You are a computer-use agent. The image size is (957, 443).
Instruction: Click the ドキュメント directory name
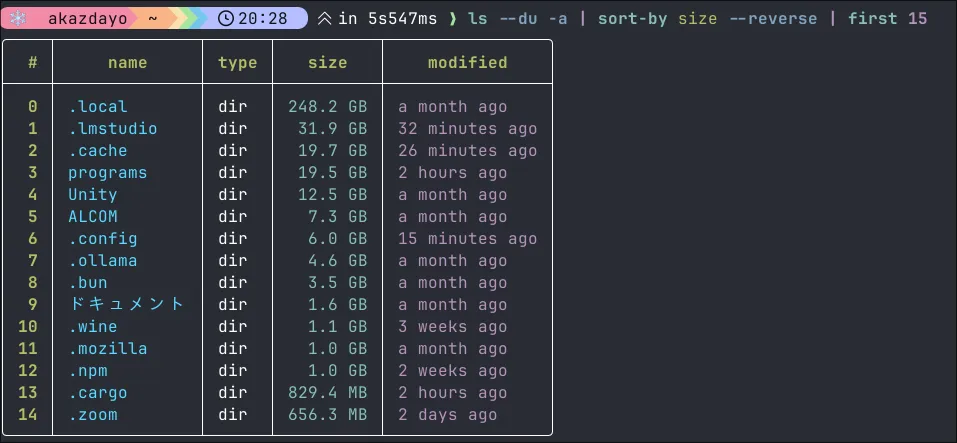pyautogui.click(x=126, y=305)
